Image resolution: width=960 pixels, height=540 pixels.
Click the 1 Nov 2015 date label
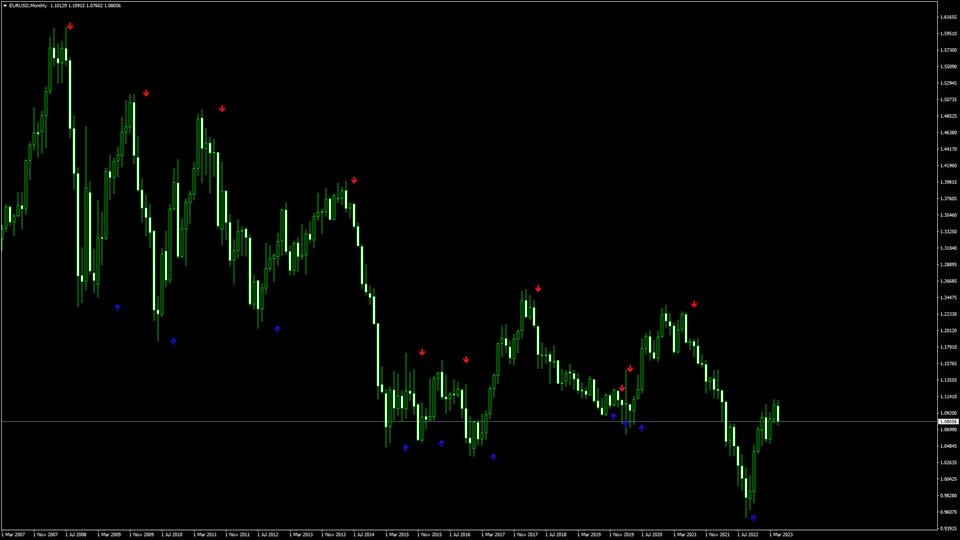point(429,534)
